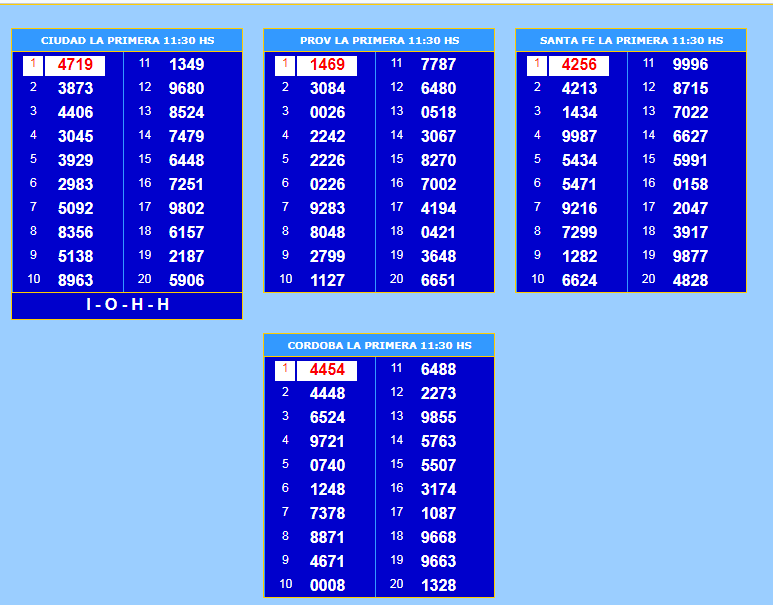
Task: Click the CIUDAD LA PRIMERA 11:30 HS header
Action: [x=127, y=41]
